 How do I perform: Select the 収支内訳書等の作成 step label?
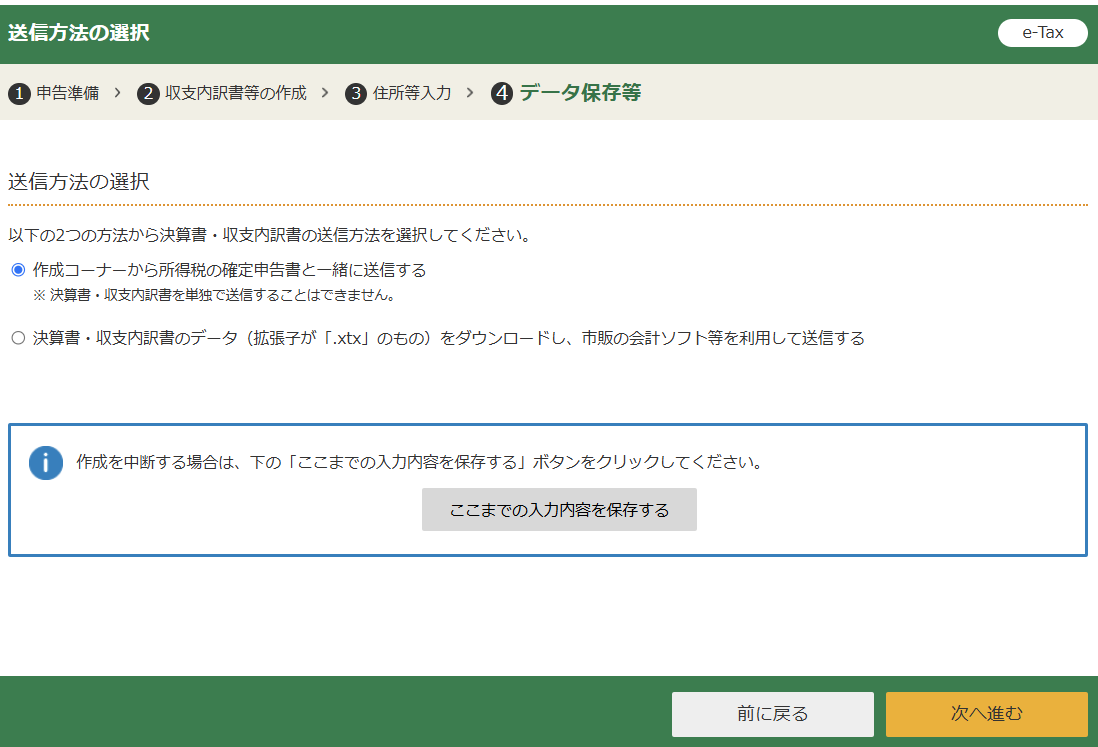point(236,93)
